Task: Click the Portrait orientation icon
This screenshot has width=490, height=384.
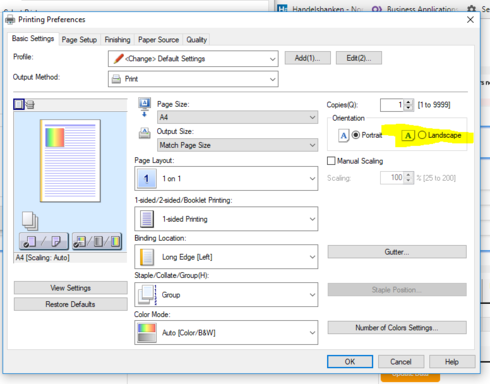Action: [x=344, y=135]
